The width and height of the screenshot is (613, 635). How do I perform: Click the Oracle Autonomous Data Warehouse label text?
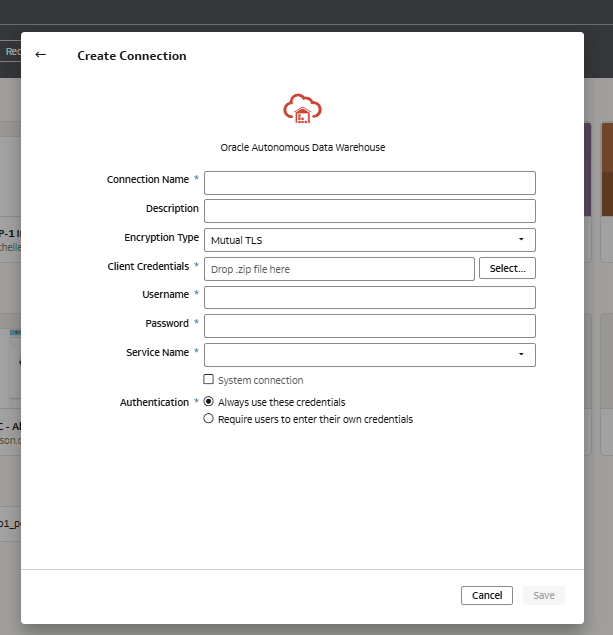[x=302, y=147]
